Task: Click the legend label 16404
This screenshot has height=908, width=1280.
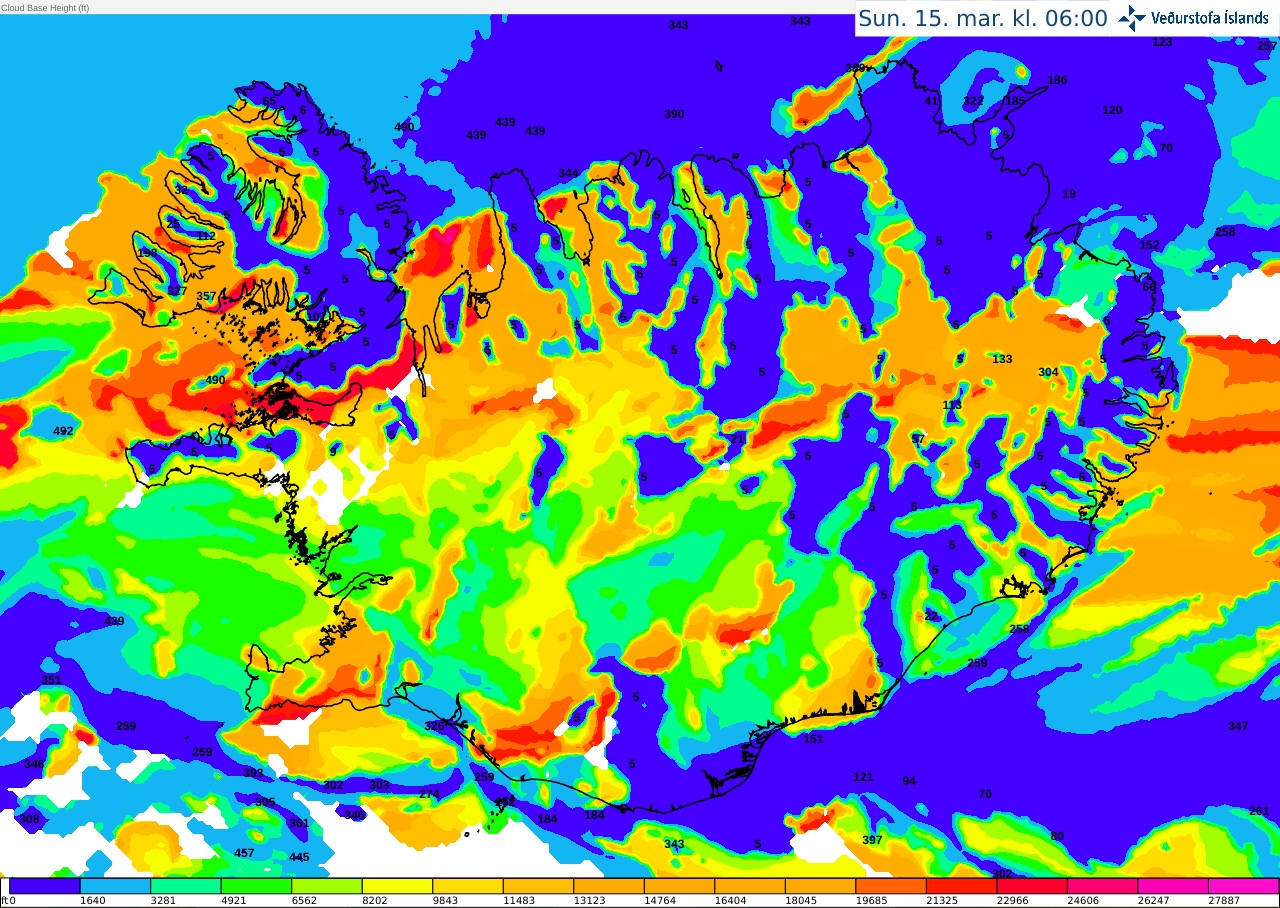Action: point(731,901)
